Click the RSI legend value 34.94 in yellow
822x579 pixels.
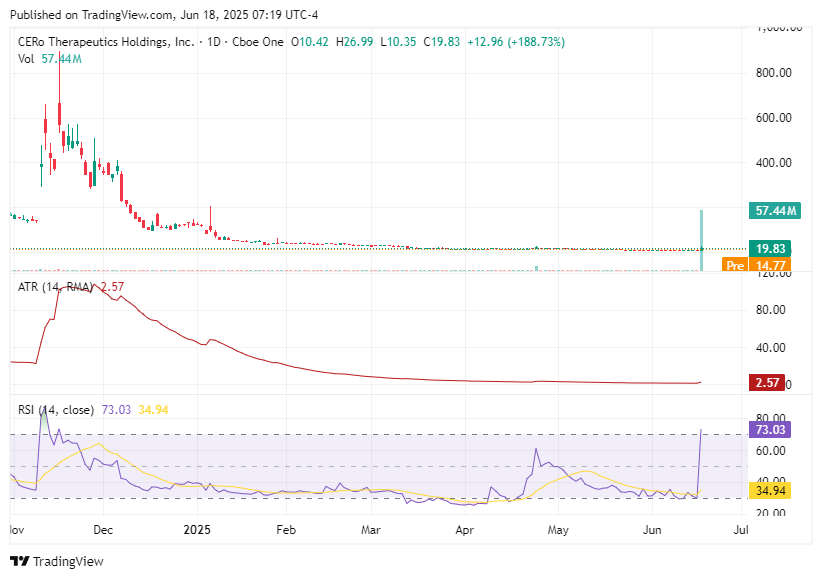click(x=153, y=410)
